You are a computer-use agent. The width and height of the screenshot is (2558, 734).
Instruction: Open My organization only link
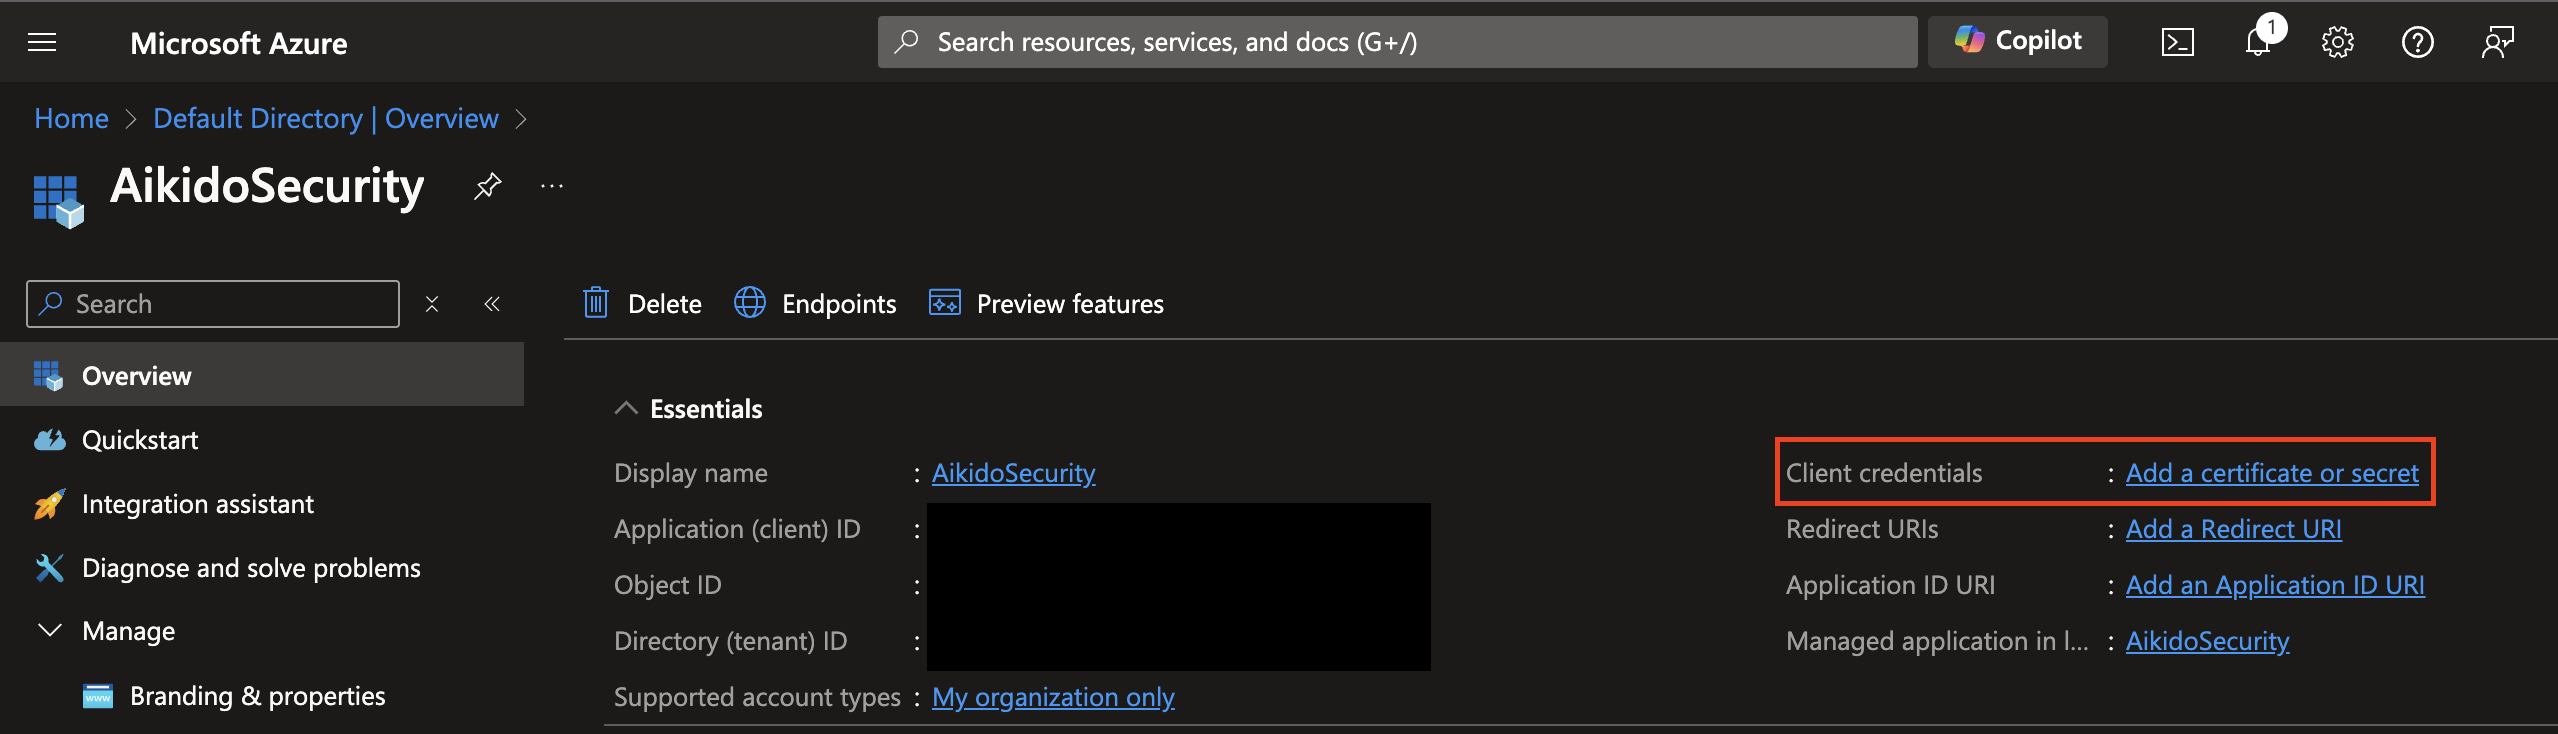coord(1053,697)
